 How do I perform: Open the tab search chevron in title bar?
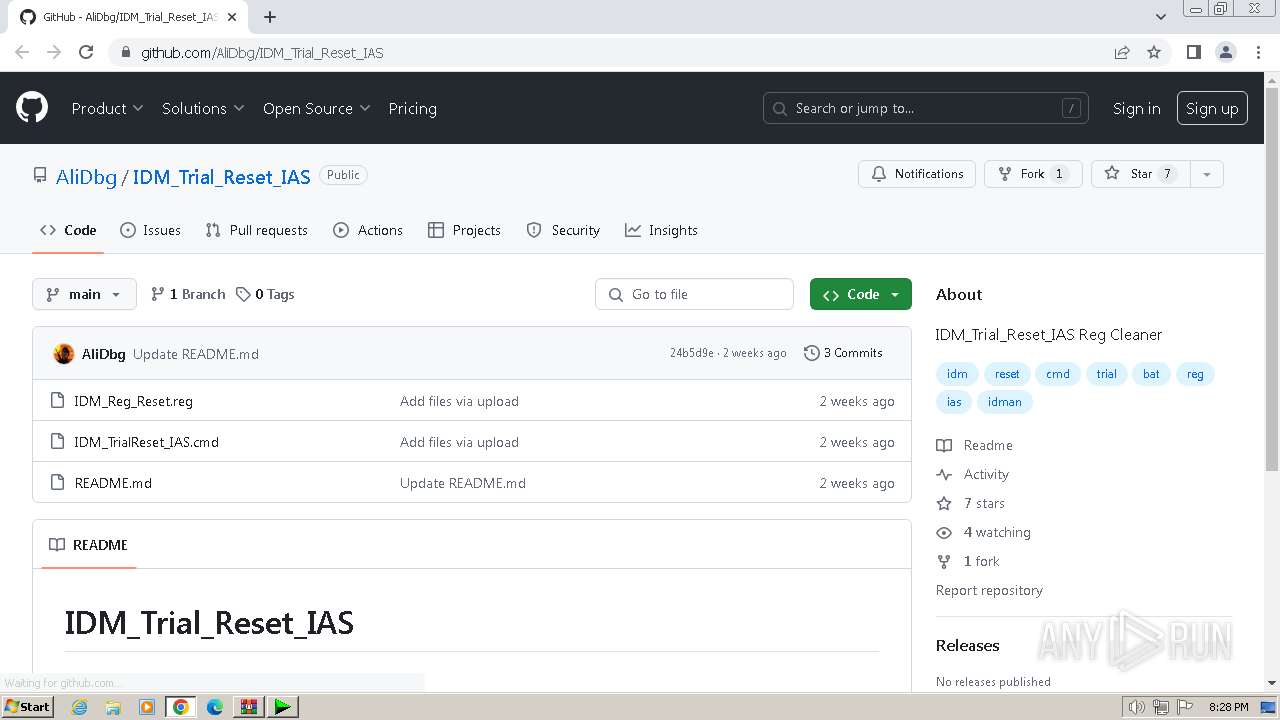coord(1161,17)
